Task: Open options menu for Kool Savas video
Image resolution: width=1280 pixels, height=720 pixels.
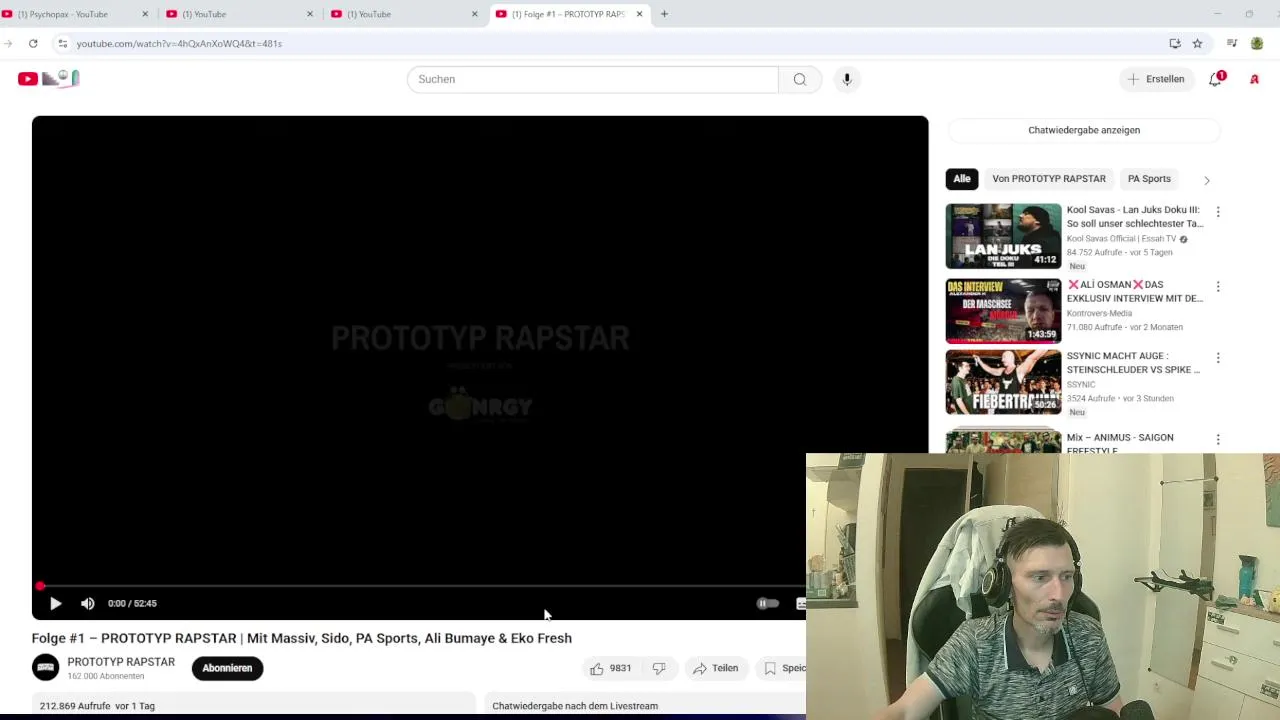Action: point(1218,212)
